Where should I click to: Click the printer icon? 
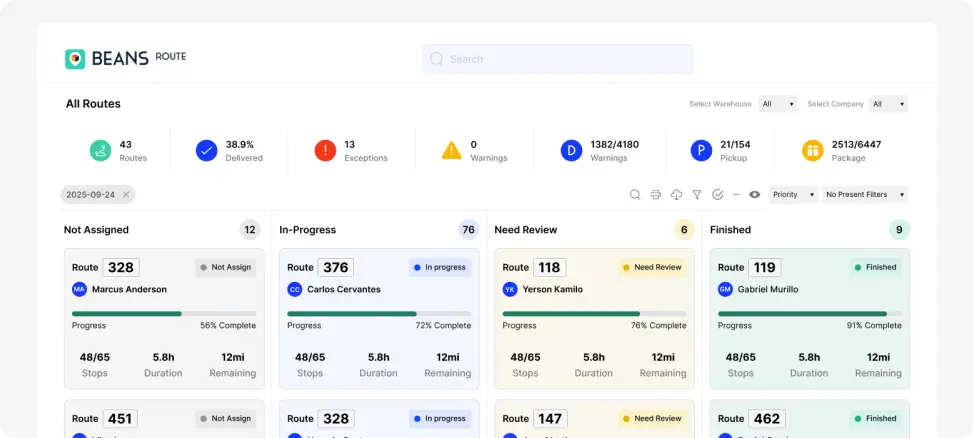pos(656,195)
